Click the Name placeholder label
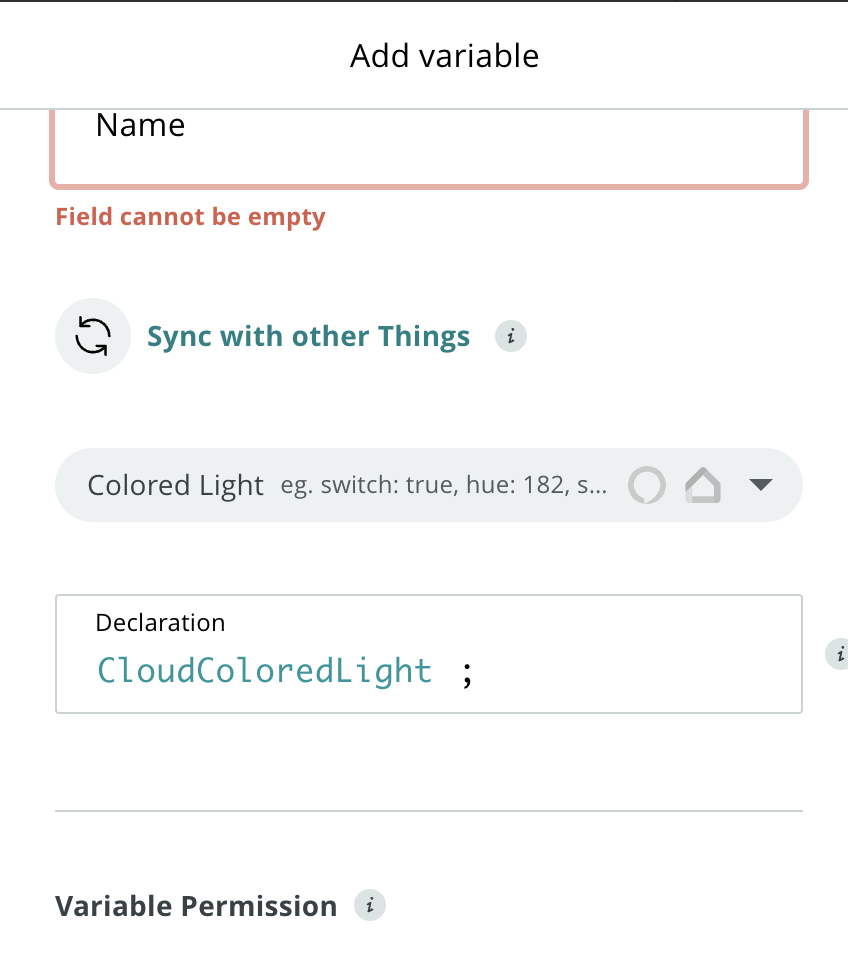 pyautogui.click(x=140, y=125)
